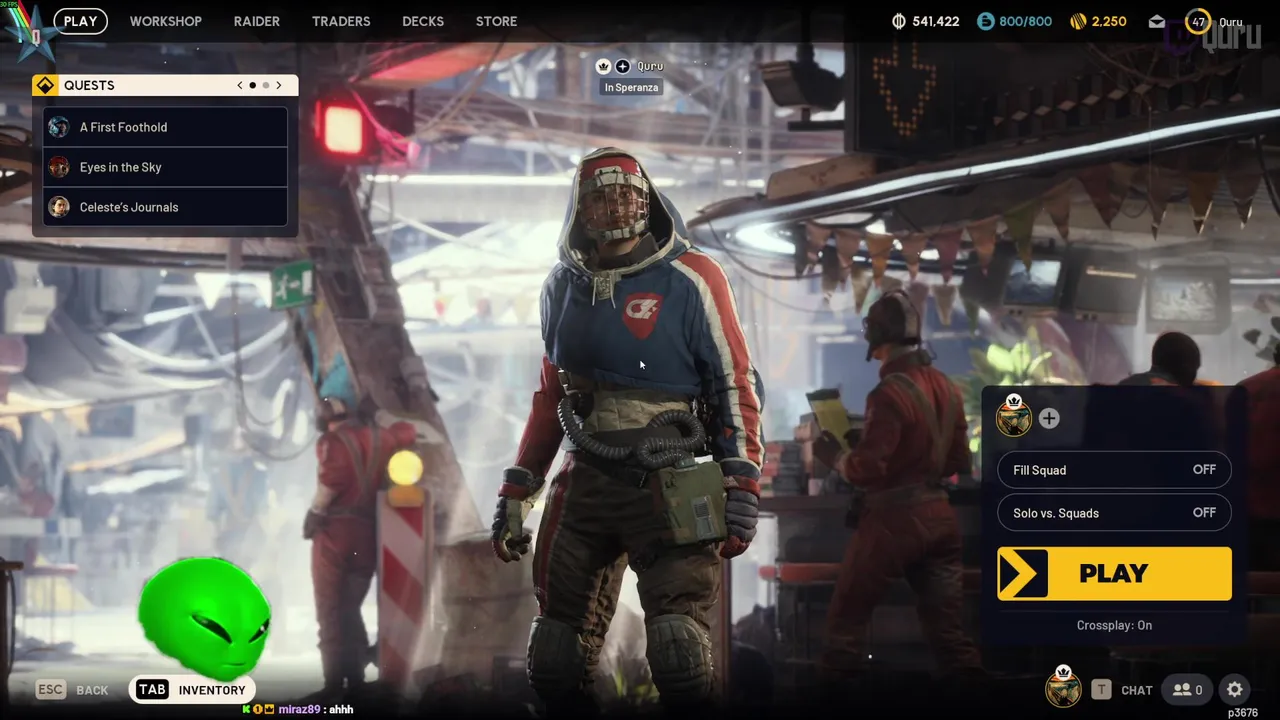Click the plus icon next to Quru nameplate
The image size is (1280, 720).
[622, 66]
